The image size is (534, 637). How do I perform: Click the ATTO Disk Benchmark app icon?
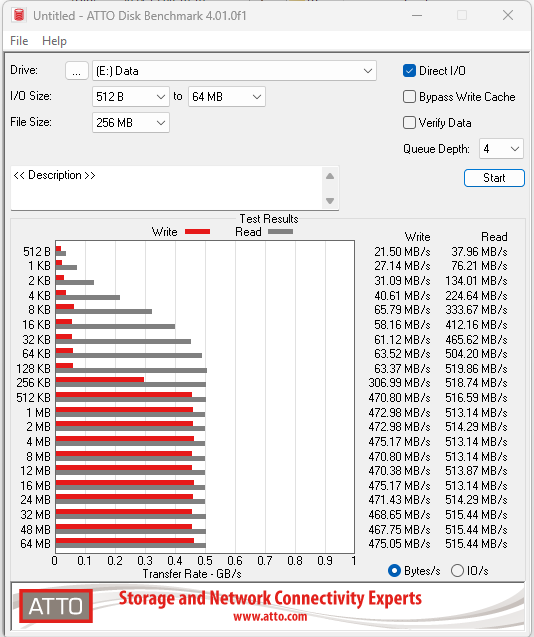(x=19, y=15)
